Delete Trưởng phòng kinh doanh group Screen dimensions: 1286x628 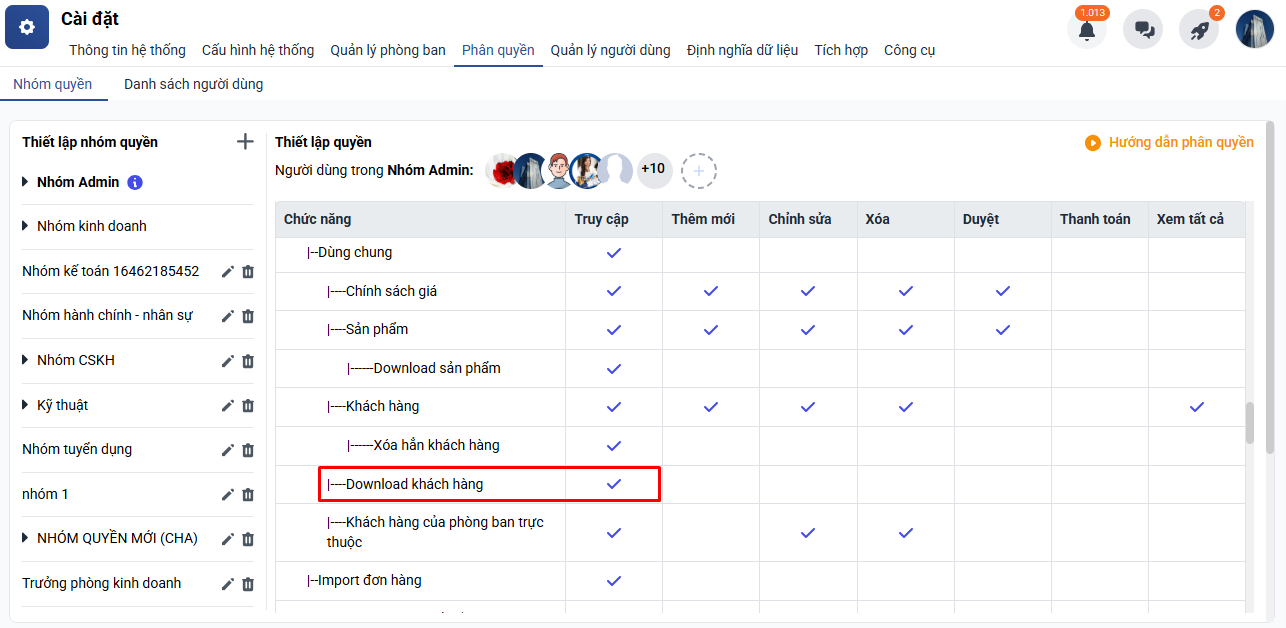point(248,584)
